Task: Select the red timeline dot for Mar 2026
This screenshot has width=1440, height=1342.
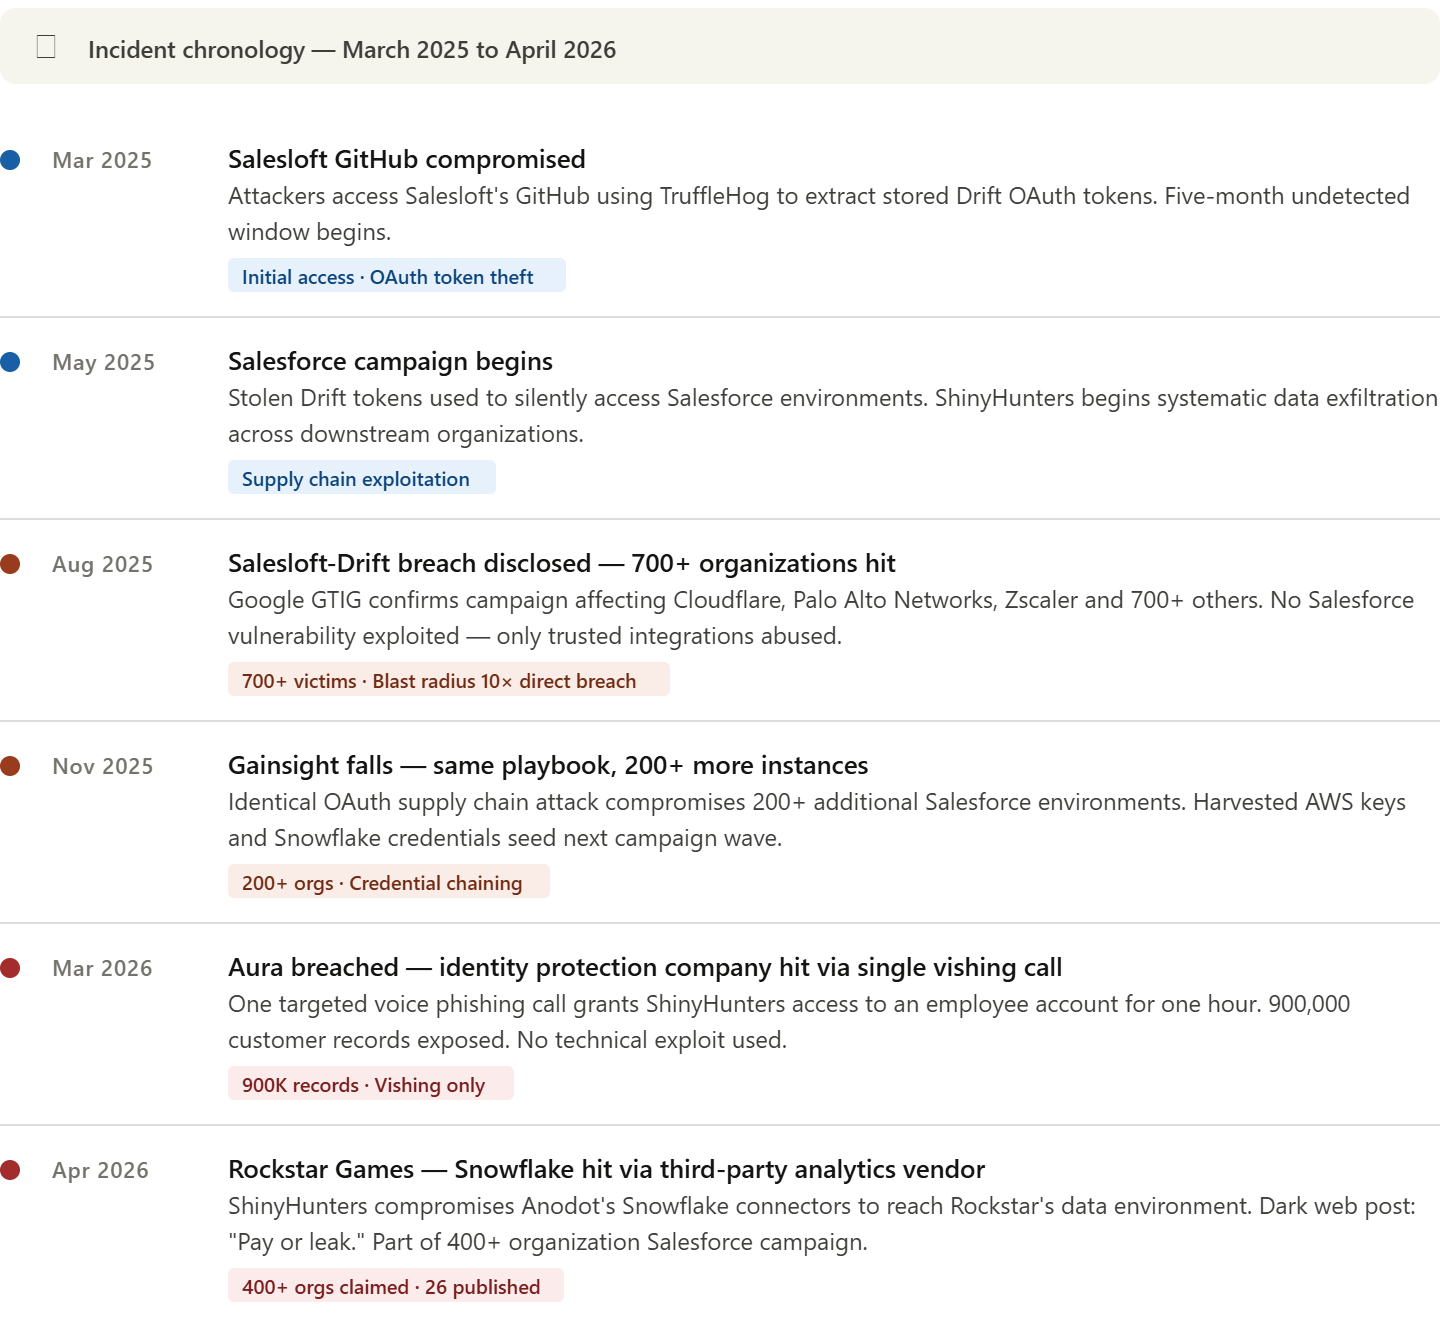Action: coord(10,968)
